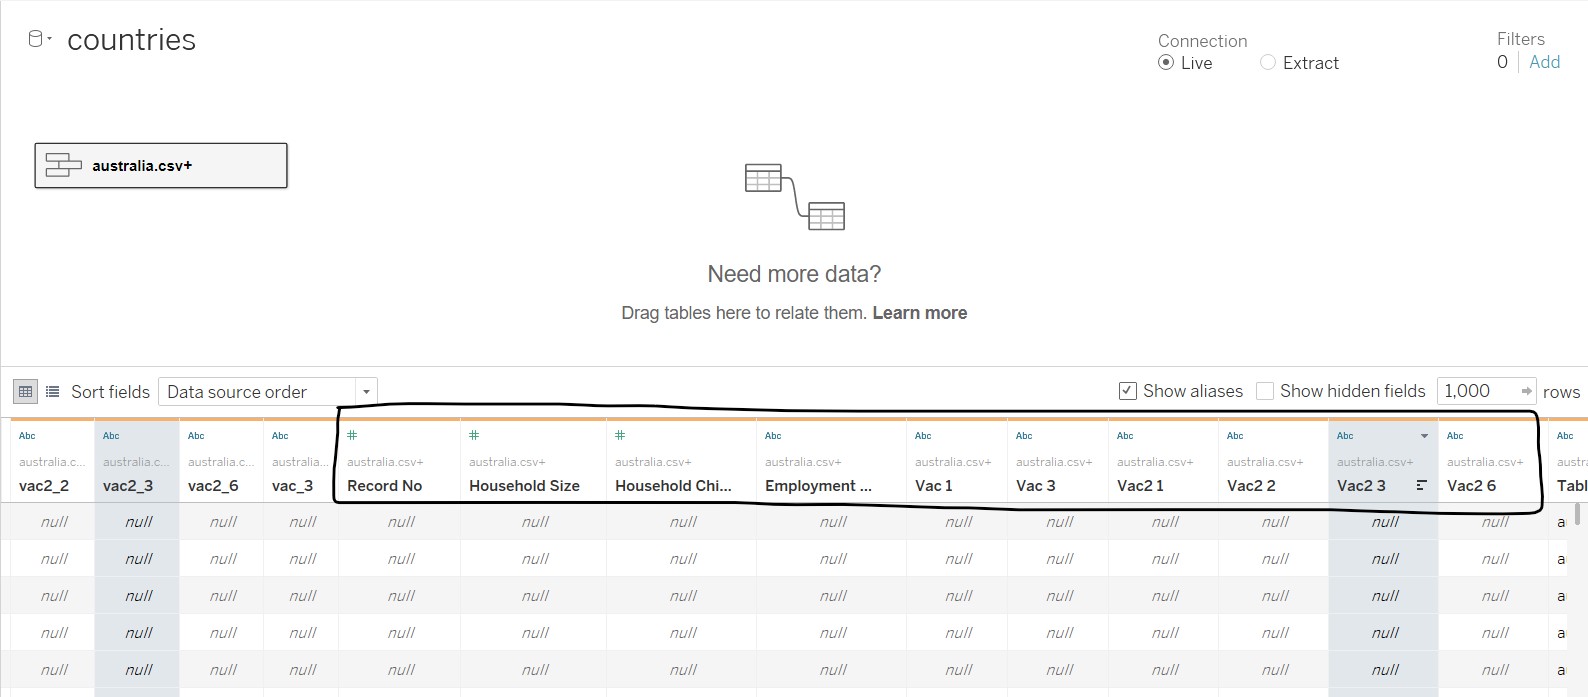
Task: Switch to grid preview view icon
Action: pyautogui.click(x=26, y=392)
